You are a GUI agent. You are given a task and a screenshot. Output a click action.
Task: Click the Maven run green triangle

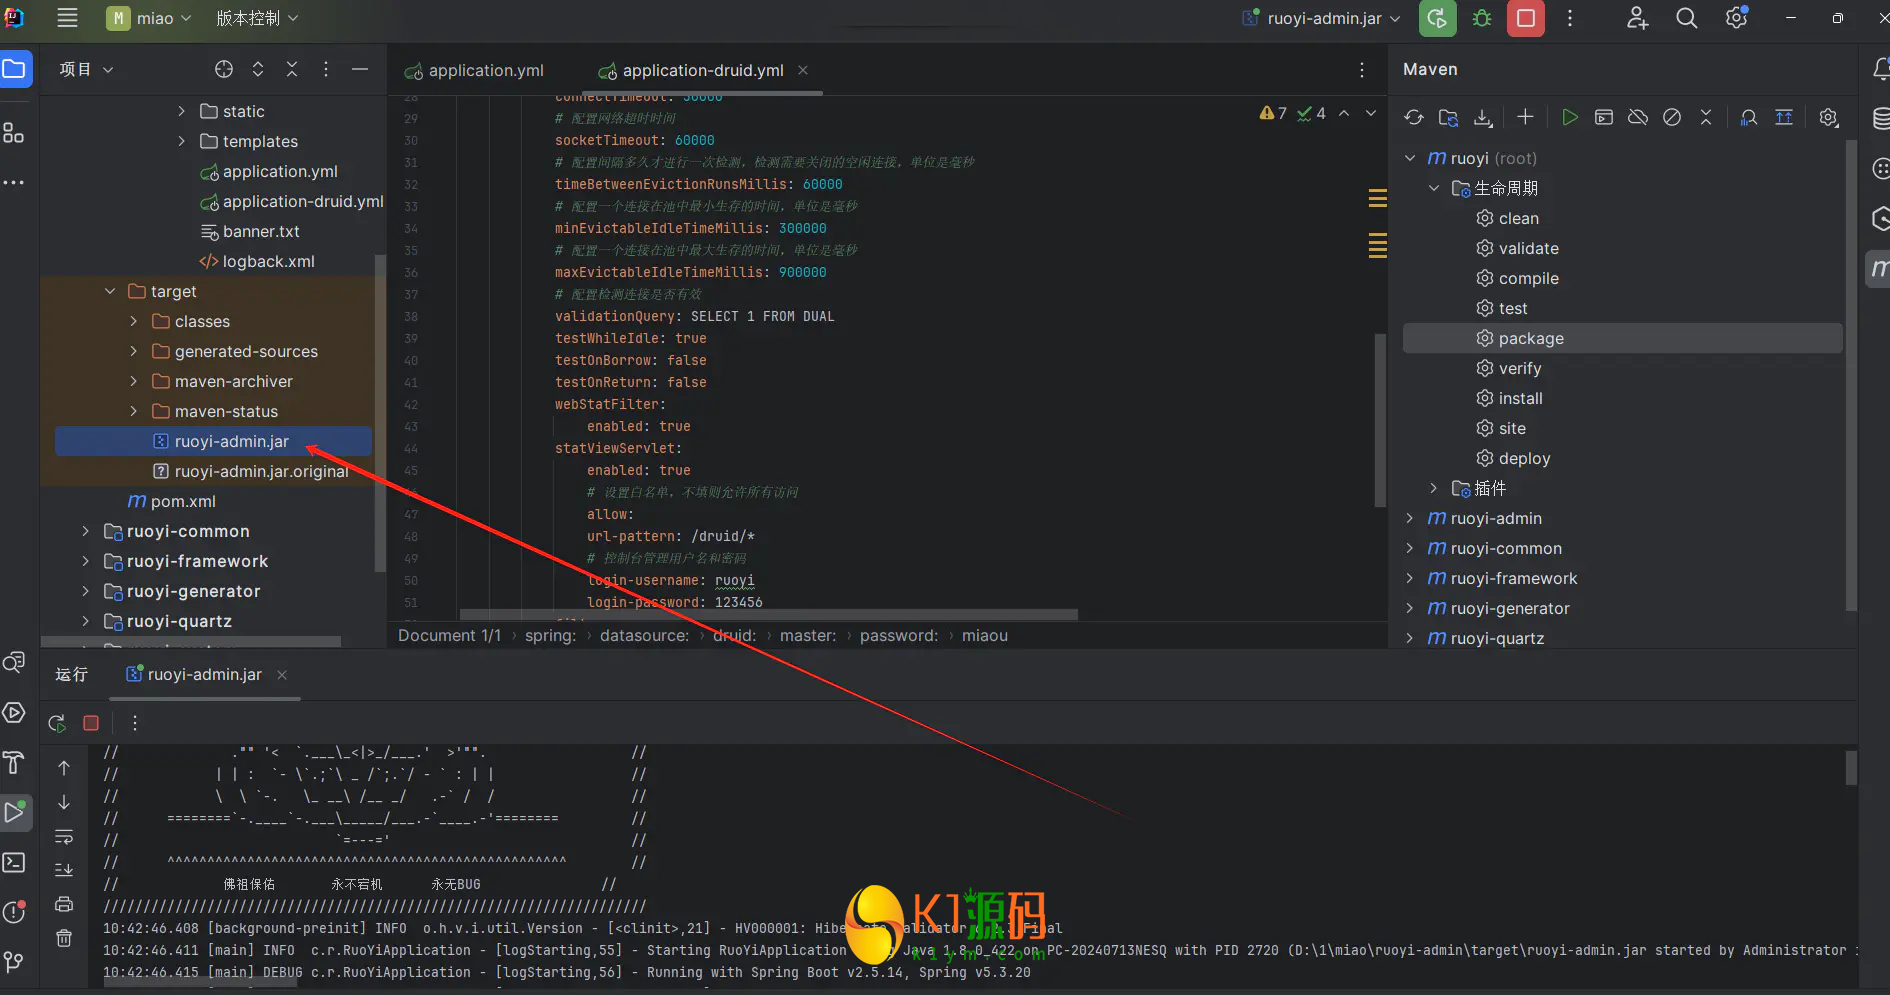[x=1569, y=118]
